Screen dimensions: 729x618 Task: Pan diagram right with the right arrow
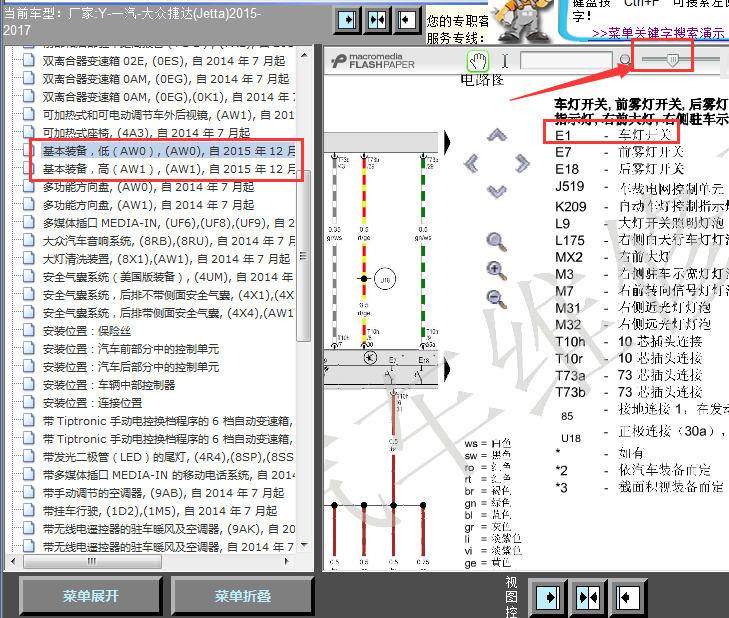click(x=523, y=163)
